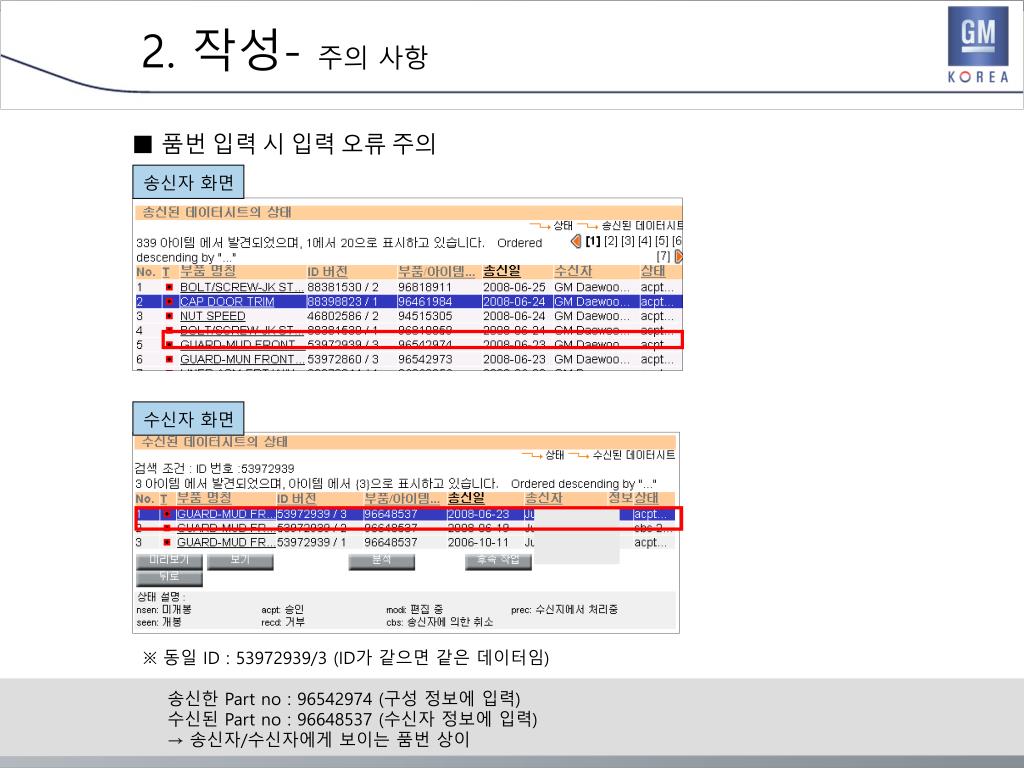The image size is (1024, 768).
Task: Click red icon in receiver row 53972939 / 1
Action: tap(167, 542)
